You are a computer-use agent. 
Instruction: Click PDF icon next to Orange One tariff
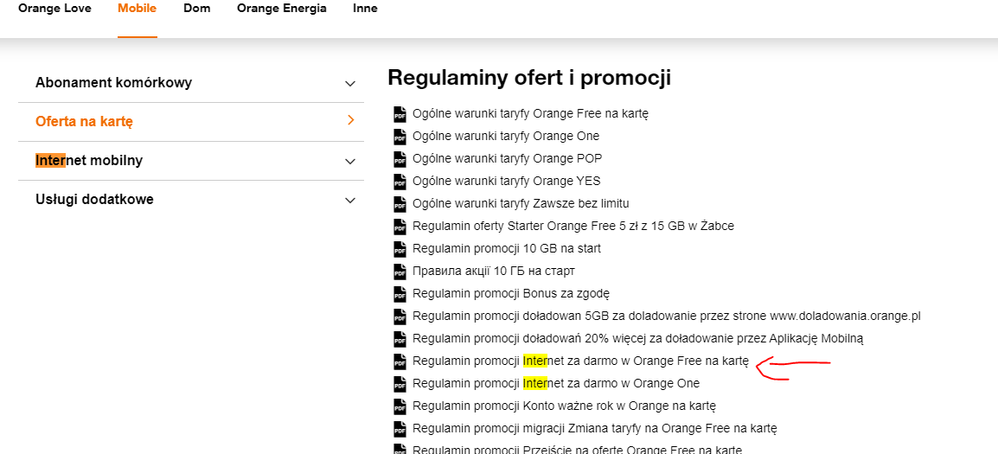point(400,136)
